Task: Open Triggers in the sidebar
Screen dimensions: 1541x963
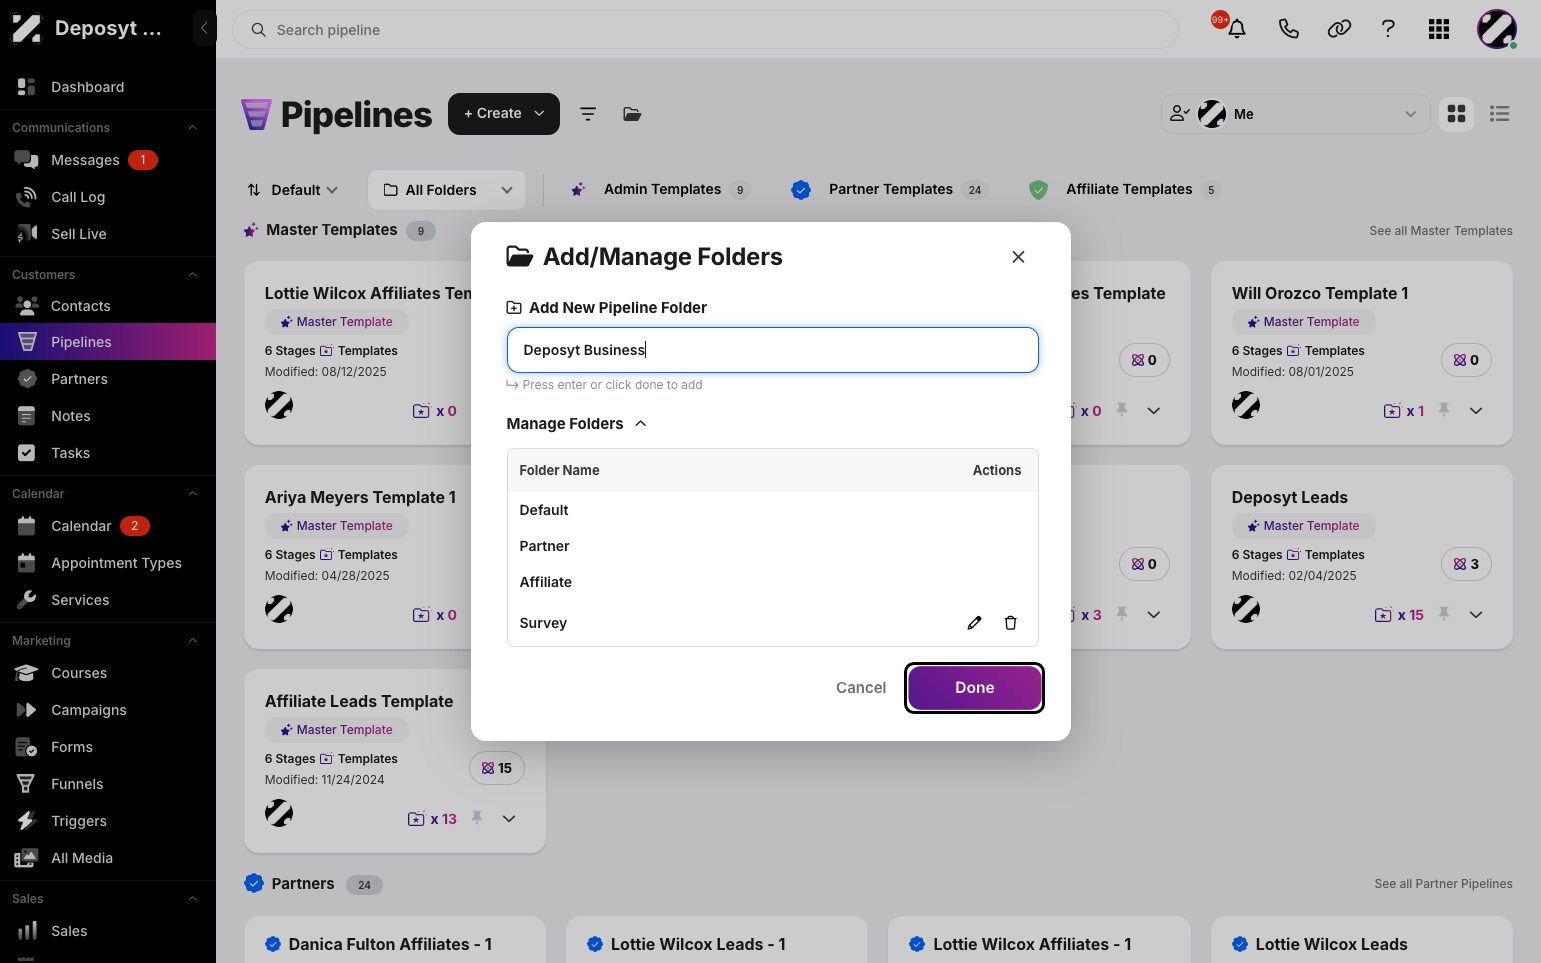Action: (x=108, y=821)
